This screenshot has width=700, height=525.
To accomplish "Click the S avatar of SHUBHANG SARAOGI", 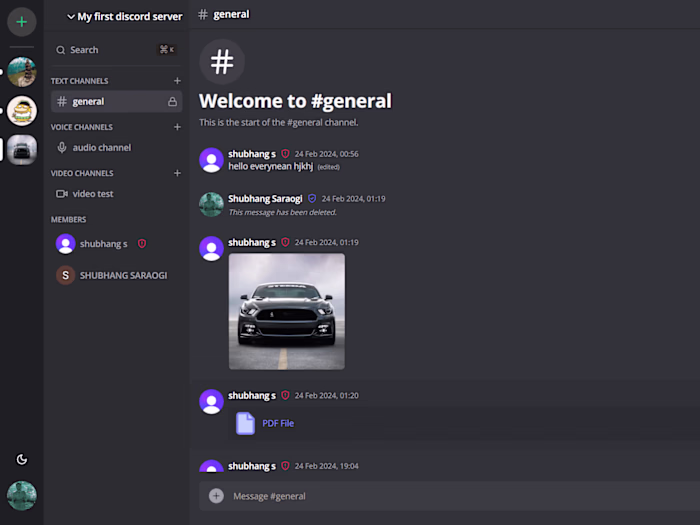I will [x=66, y=275].
